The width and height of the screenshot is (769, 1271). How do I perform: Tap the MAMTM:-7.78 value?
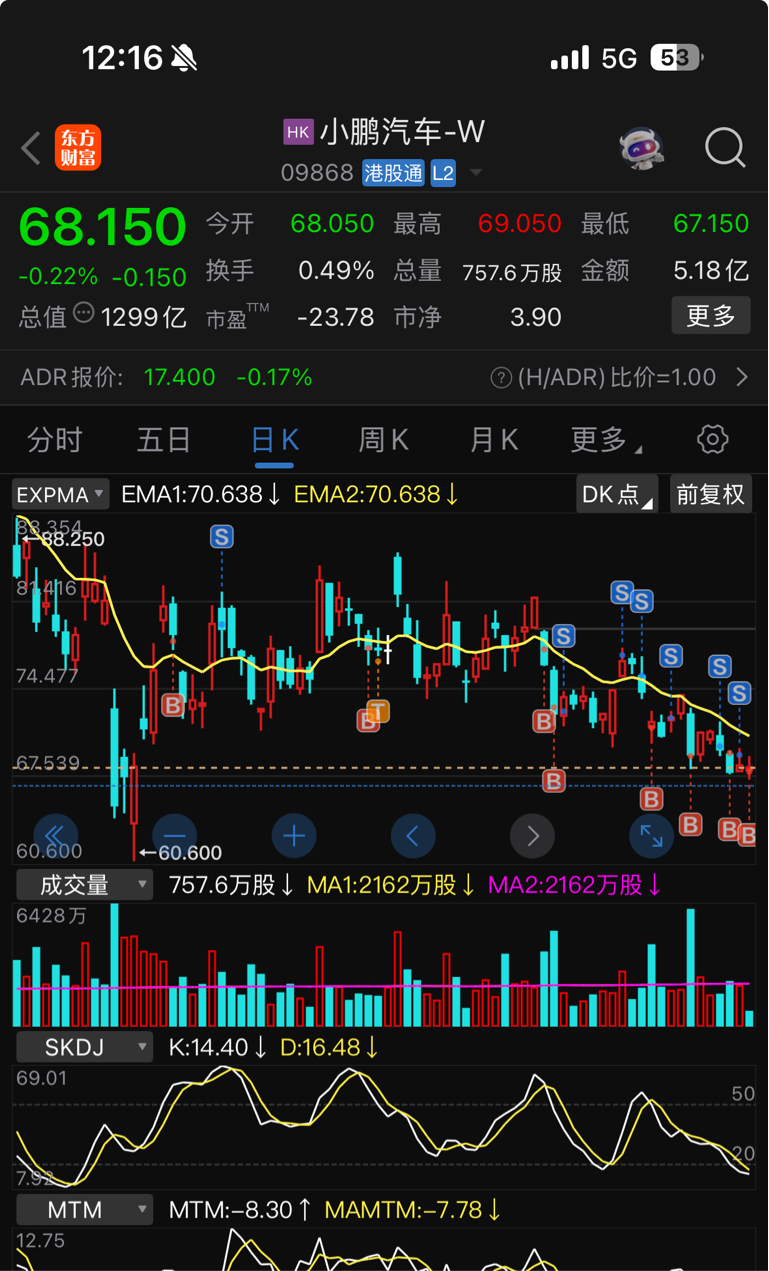click(x=413, y=1210)
